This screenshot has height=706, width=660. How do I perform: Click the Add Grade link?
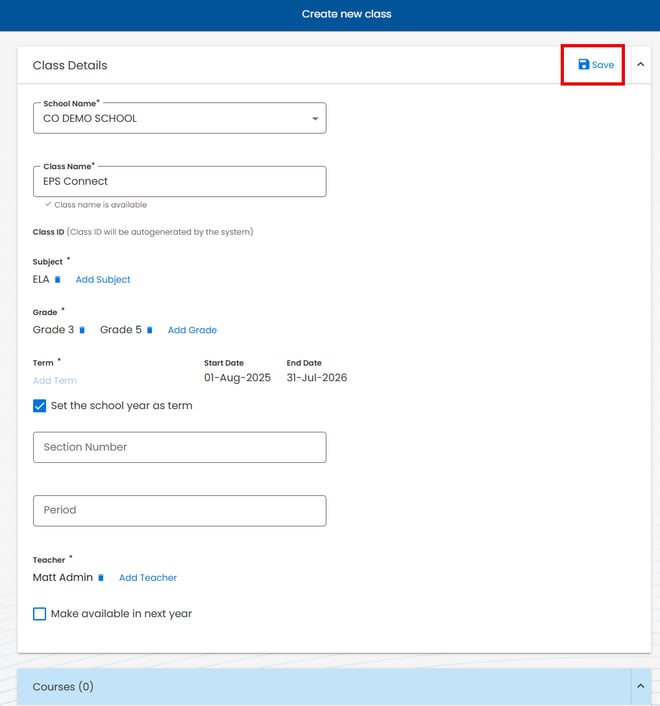[x=192, y=330]
